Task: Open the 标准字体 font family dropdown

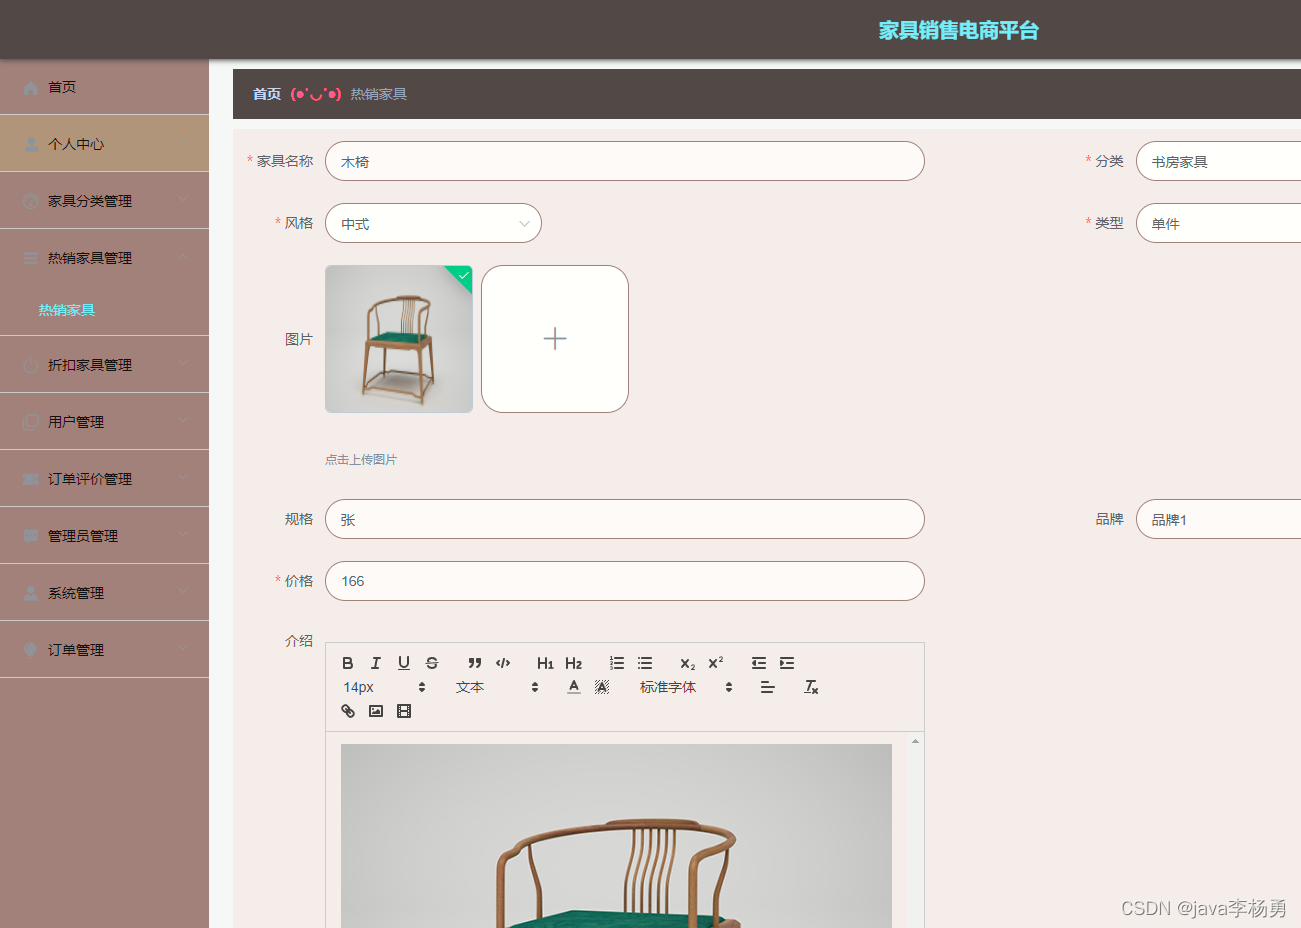Action: pyautogui.click(x=686, y=687)
